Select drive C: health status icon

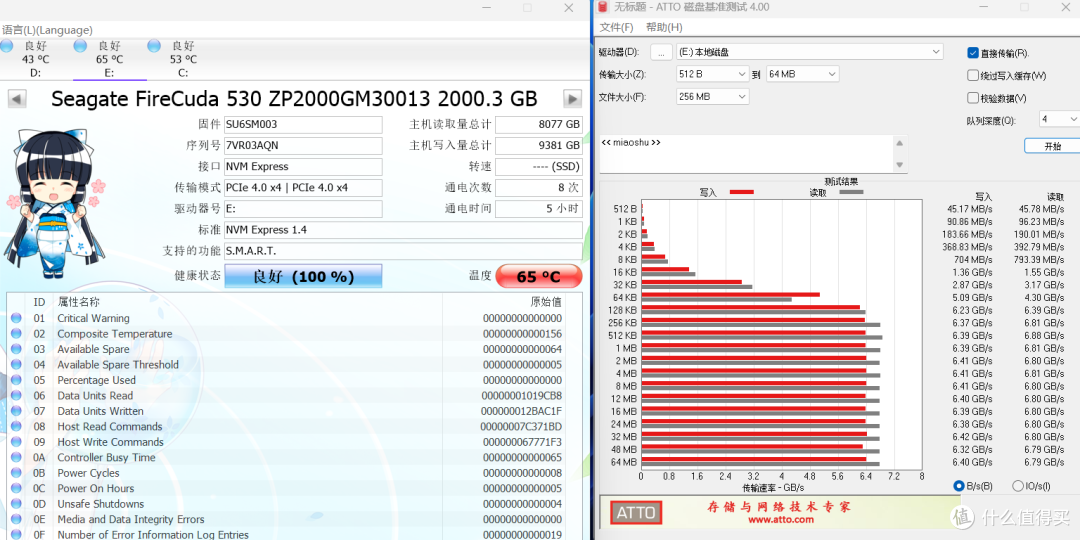154,46
